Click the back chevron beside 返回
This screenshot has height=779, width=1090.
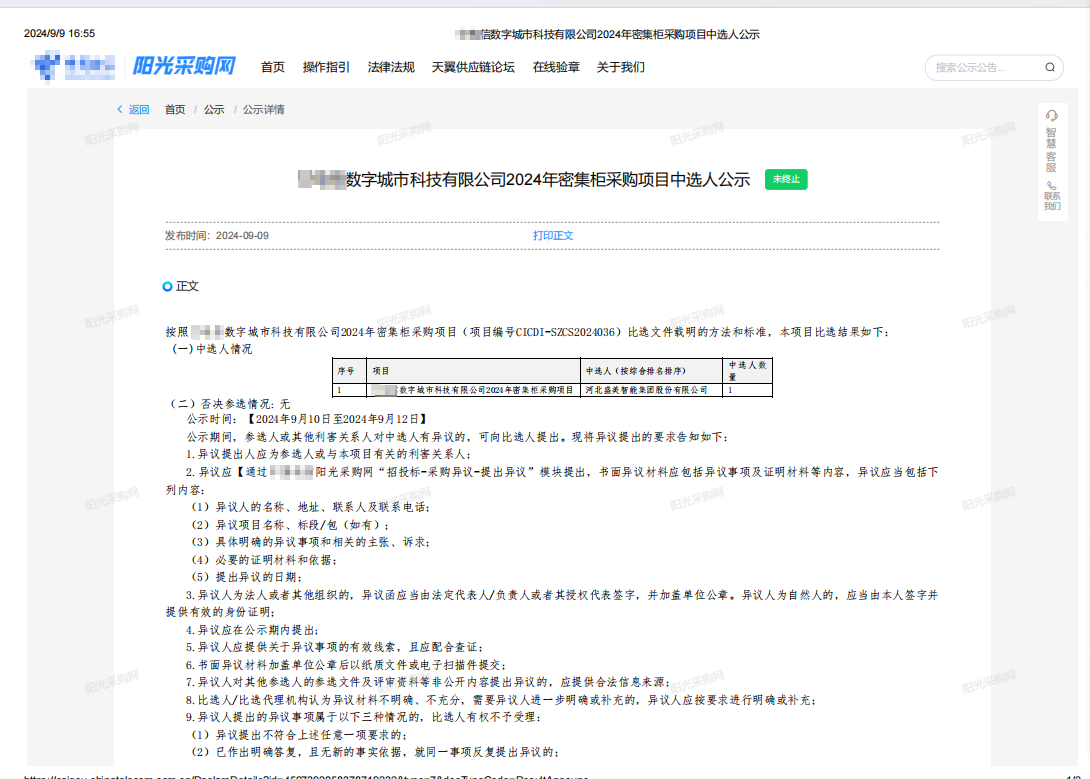[120, 109]
